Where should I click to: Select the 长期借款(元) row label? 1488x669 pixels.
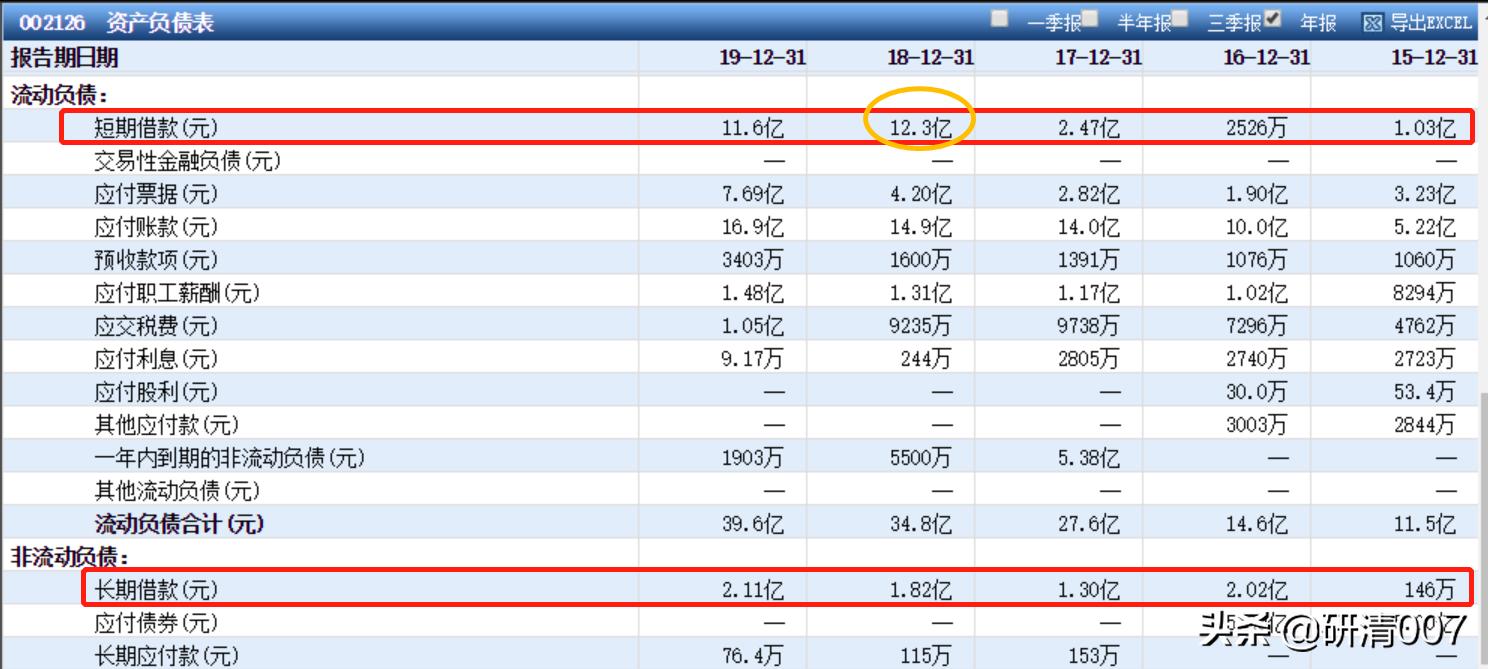click(x=155, y=590)
